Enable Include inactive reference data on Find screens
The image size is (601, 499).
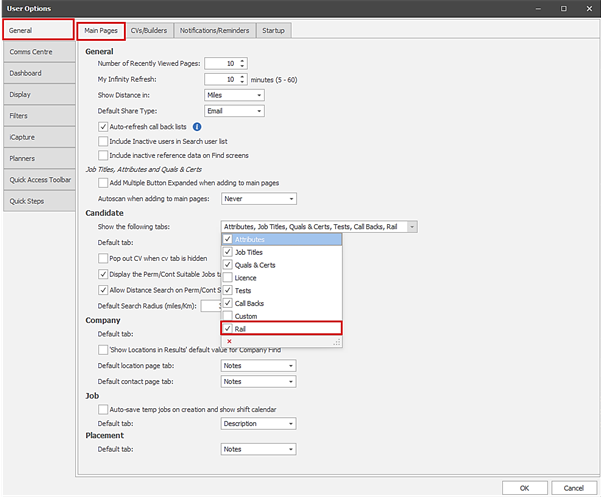tap(103, 155)
